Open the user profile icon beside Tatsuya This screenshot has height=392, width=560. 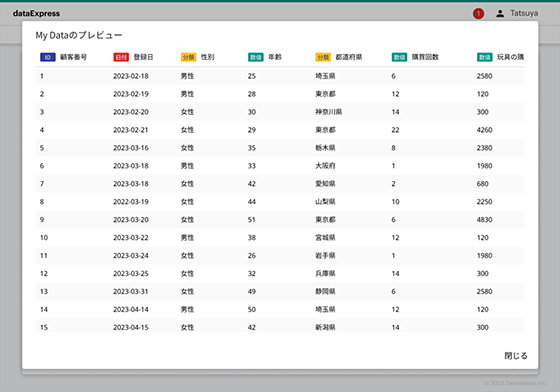(x=500, y=14)
